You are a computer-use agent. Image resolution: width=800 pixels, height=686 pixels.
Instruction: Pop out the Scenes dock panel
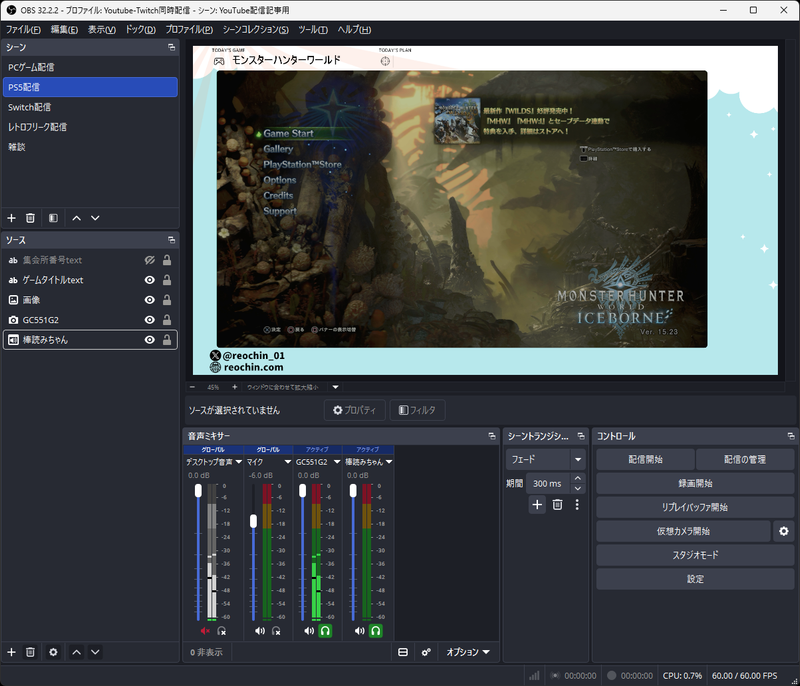171,47
